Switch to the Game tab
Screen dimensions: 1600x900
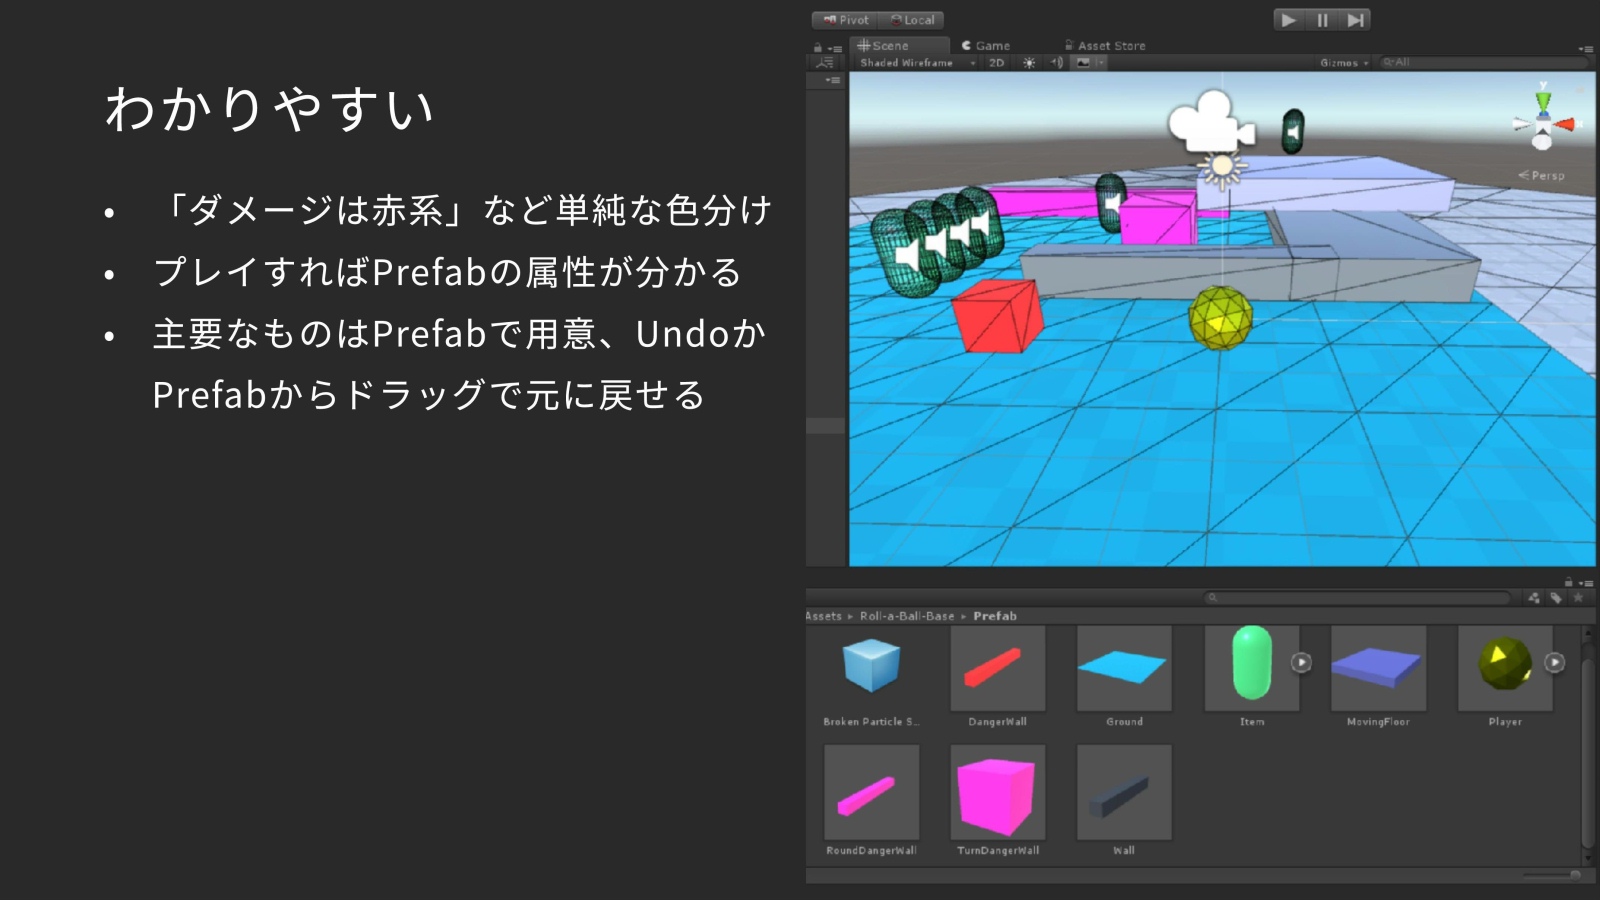[x=986, y=46]
